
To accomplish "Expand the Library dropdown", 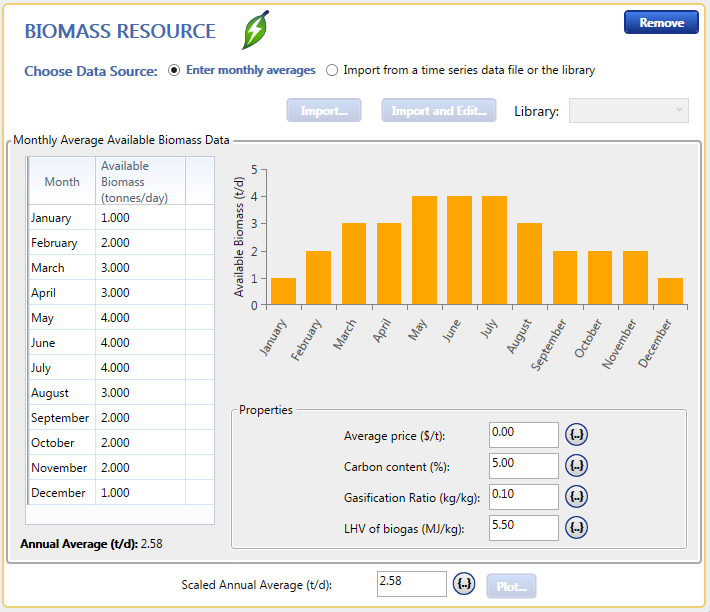I will click(628, 111).
